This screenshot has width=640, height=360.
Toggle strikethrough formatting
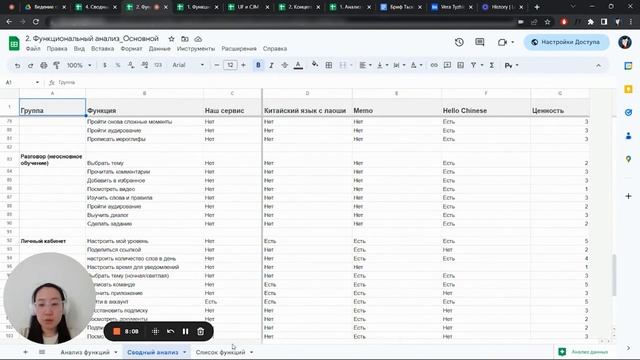click(x=284, y=65)
